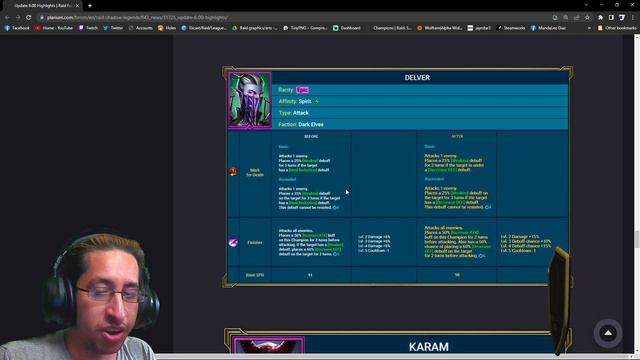Click the install/cast icon in address bar
Screen dimensions: 640x360
(x=555, y=18)
